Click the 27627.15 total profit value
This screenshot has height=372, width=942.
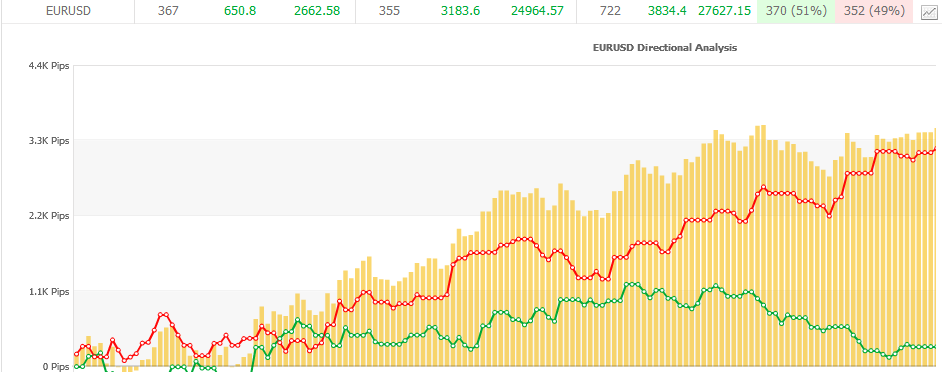[x=725, y=11]
